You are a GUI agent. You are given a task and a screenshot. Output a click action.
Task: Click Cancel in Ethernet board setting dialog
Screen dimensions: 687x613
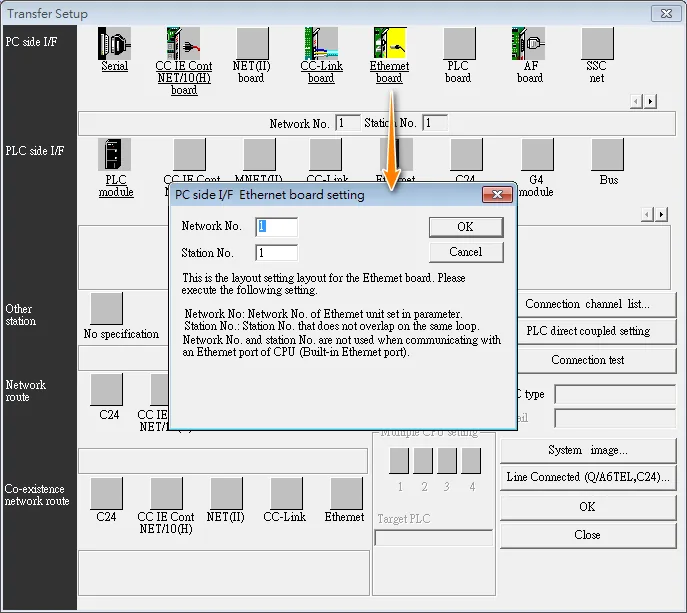click(x=466, y=252)
